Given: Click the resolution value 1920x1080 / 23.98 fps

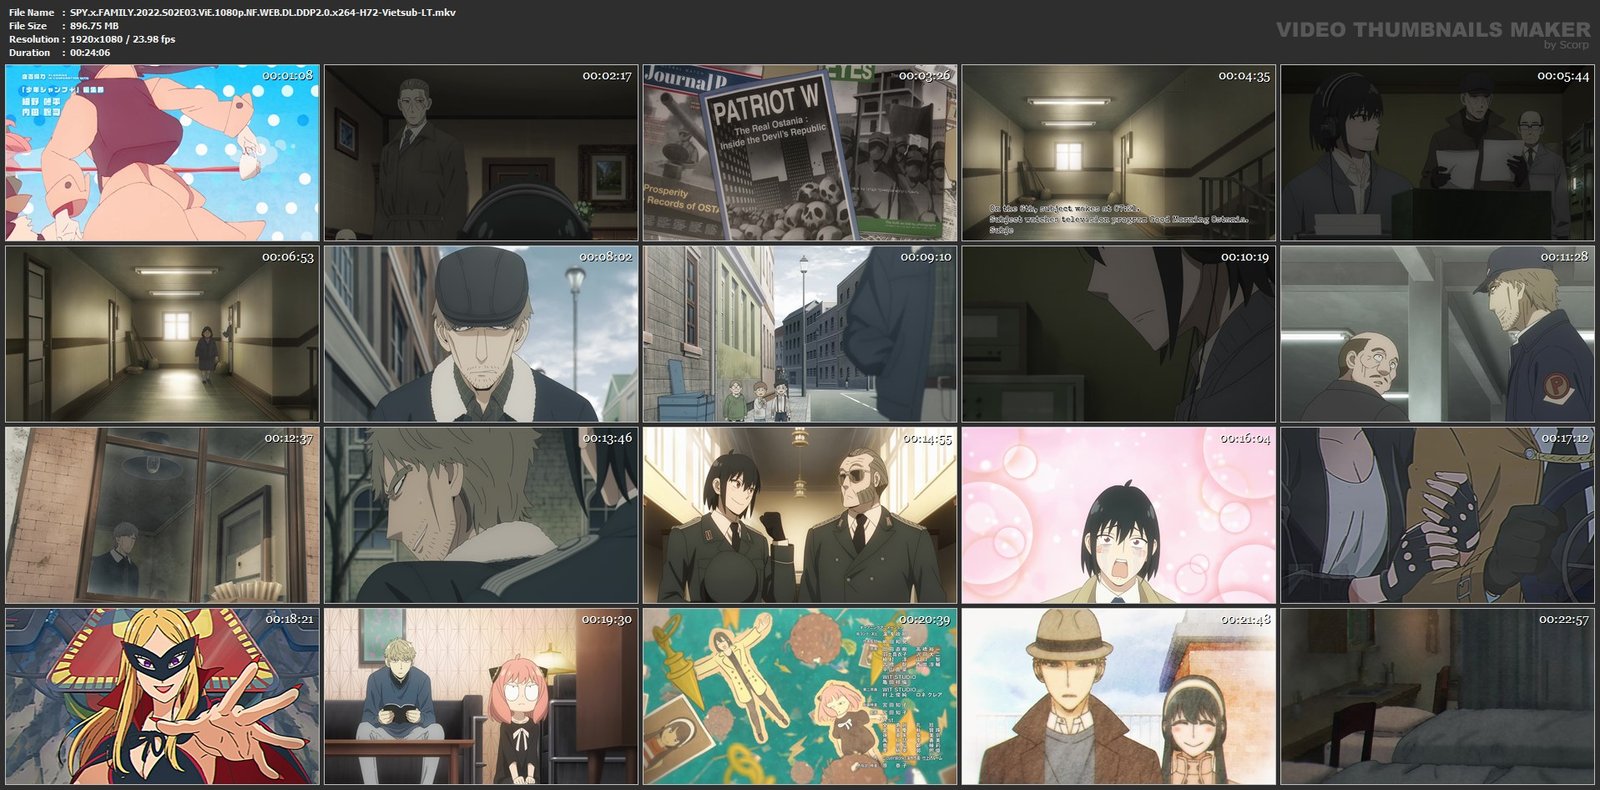Looking at the screenshot, I should coord(122,39).
